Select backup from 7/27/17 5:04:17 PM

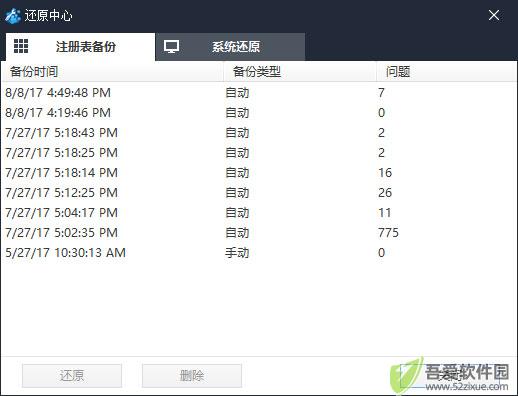[x=259, y=213]
